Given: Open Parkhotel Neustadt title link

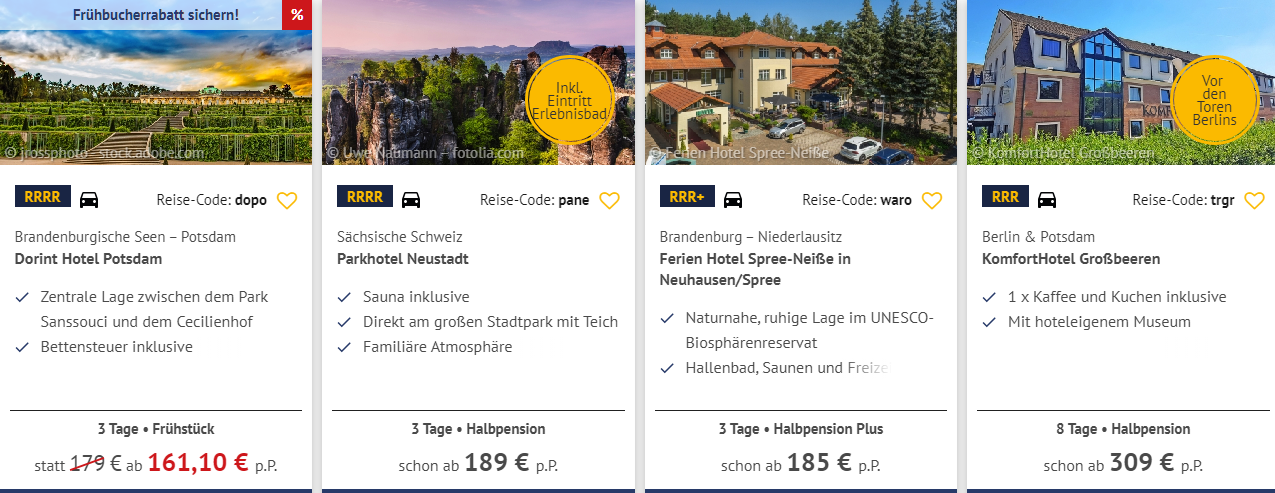Looking at the screenshot, I should (402, 259).
